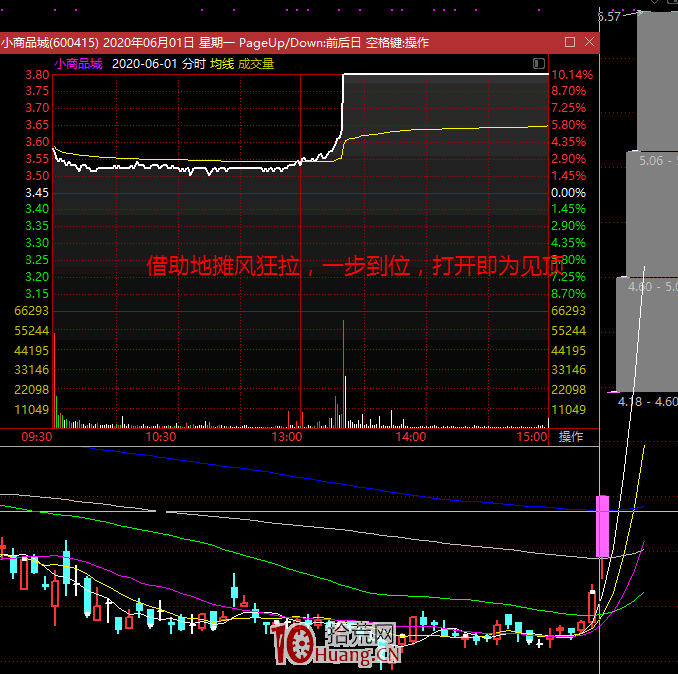Click the 14:00 time axis label

410,437
